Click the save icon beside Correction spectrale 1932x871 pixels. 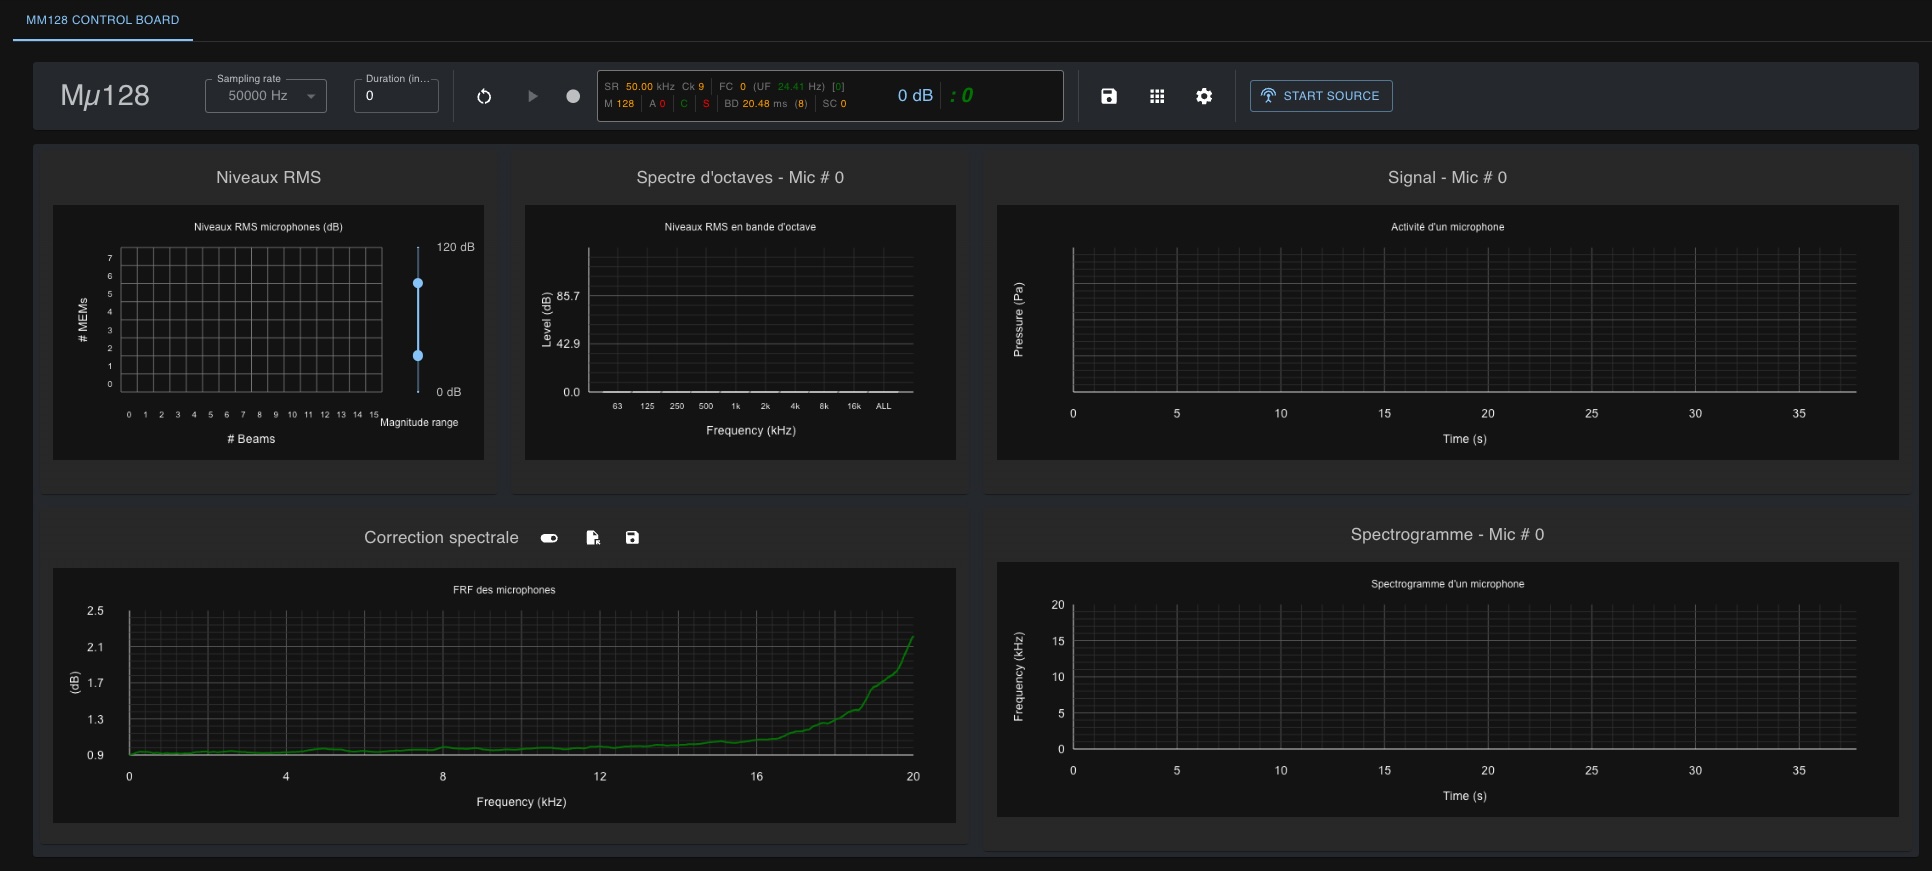(x=632, y=538)
